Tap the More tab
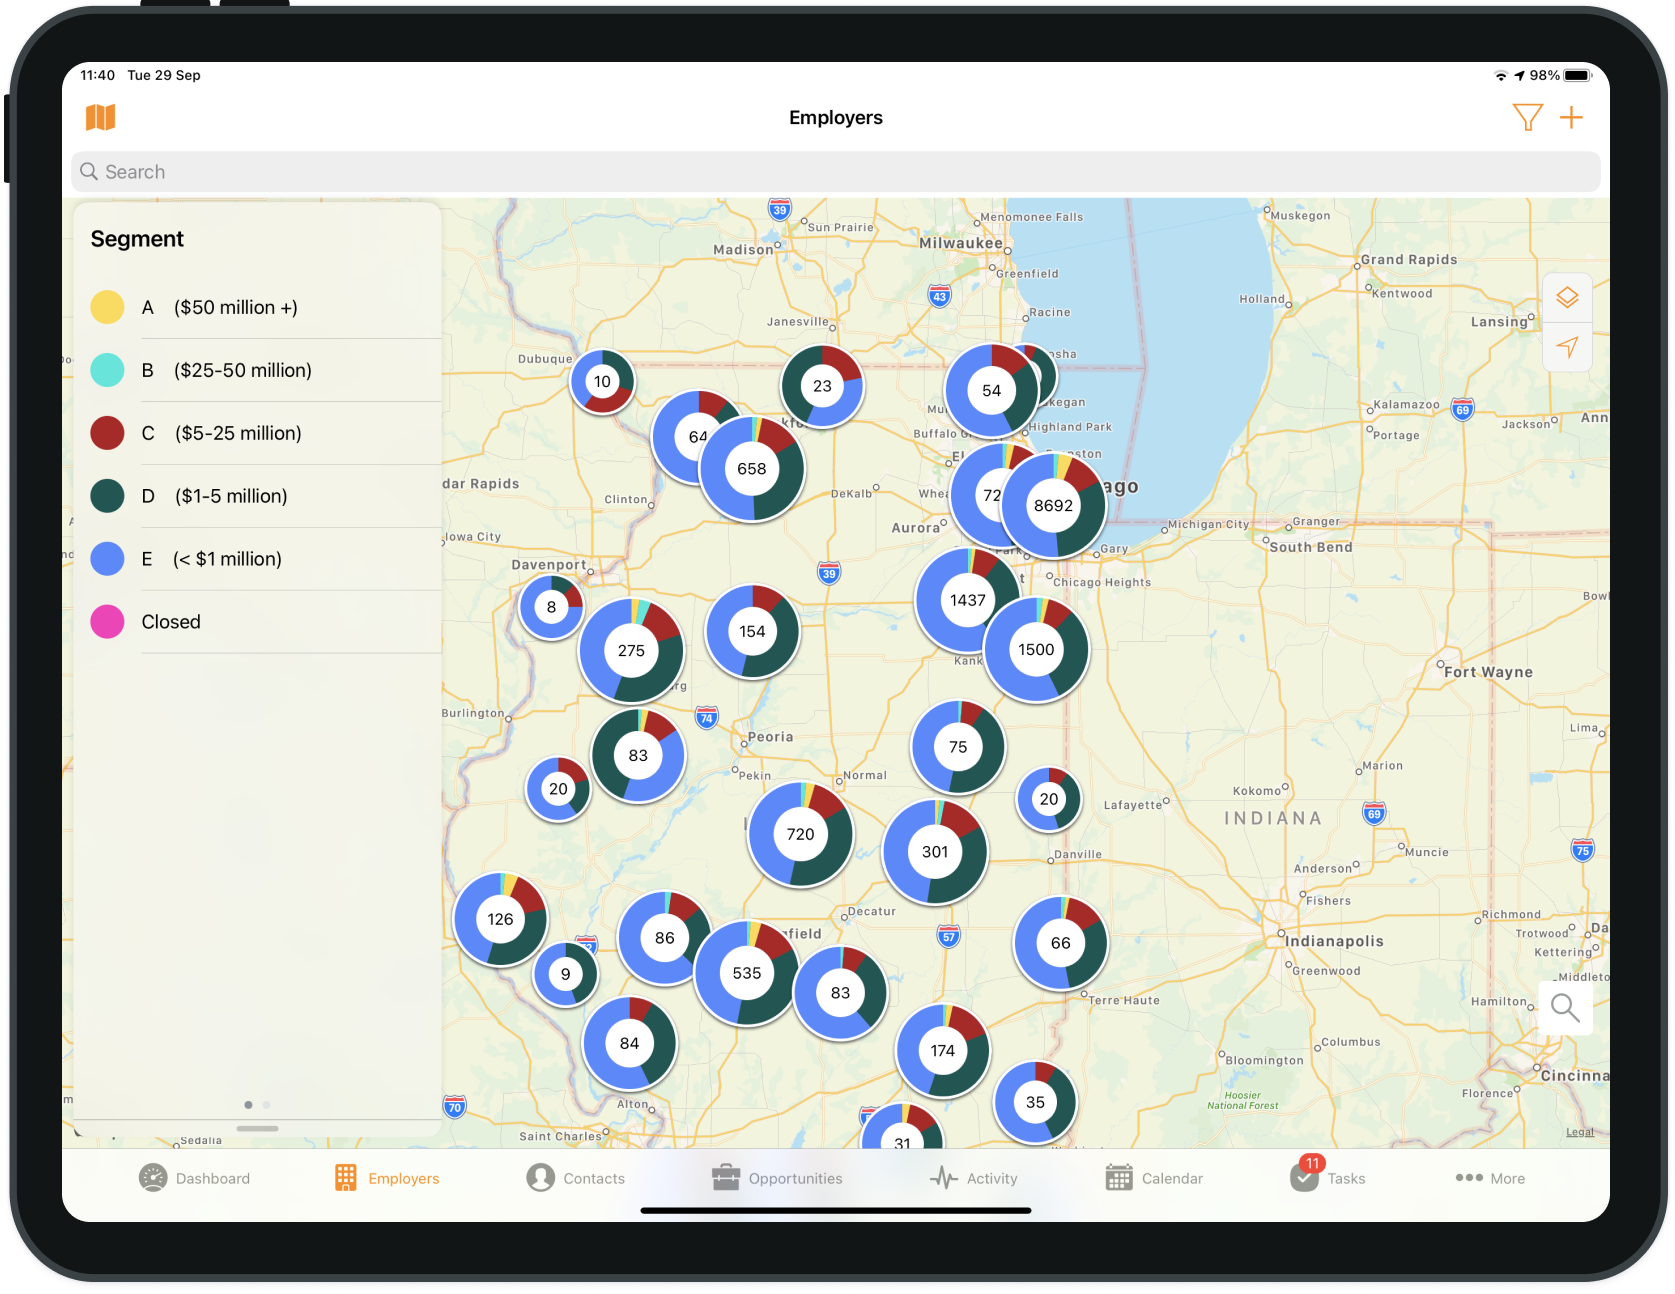1675x1294 pixels. 1490,1178
